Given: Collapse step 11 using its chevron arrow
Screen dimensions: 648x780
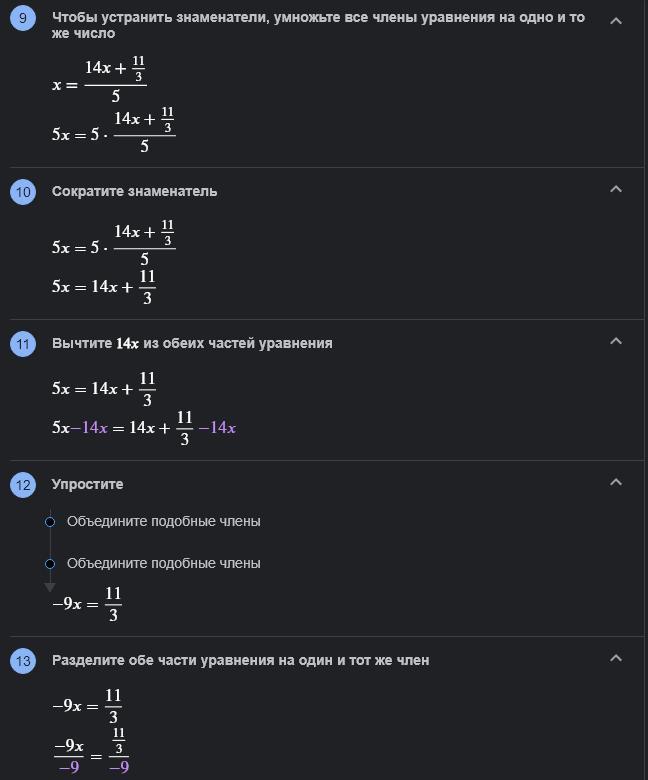Looking at the screenshot, I should point(616,341).
